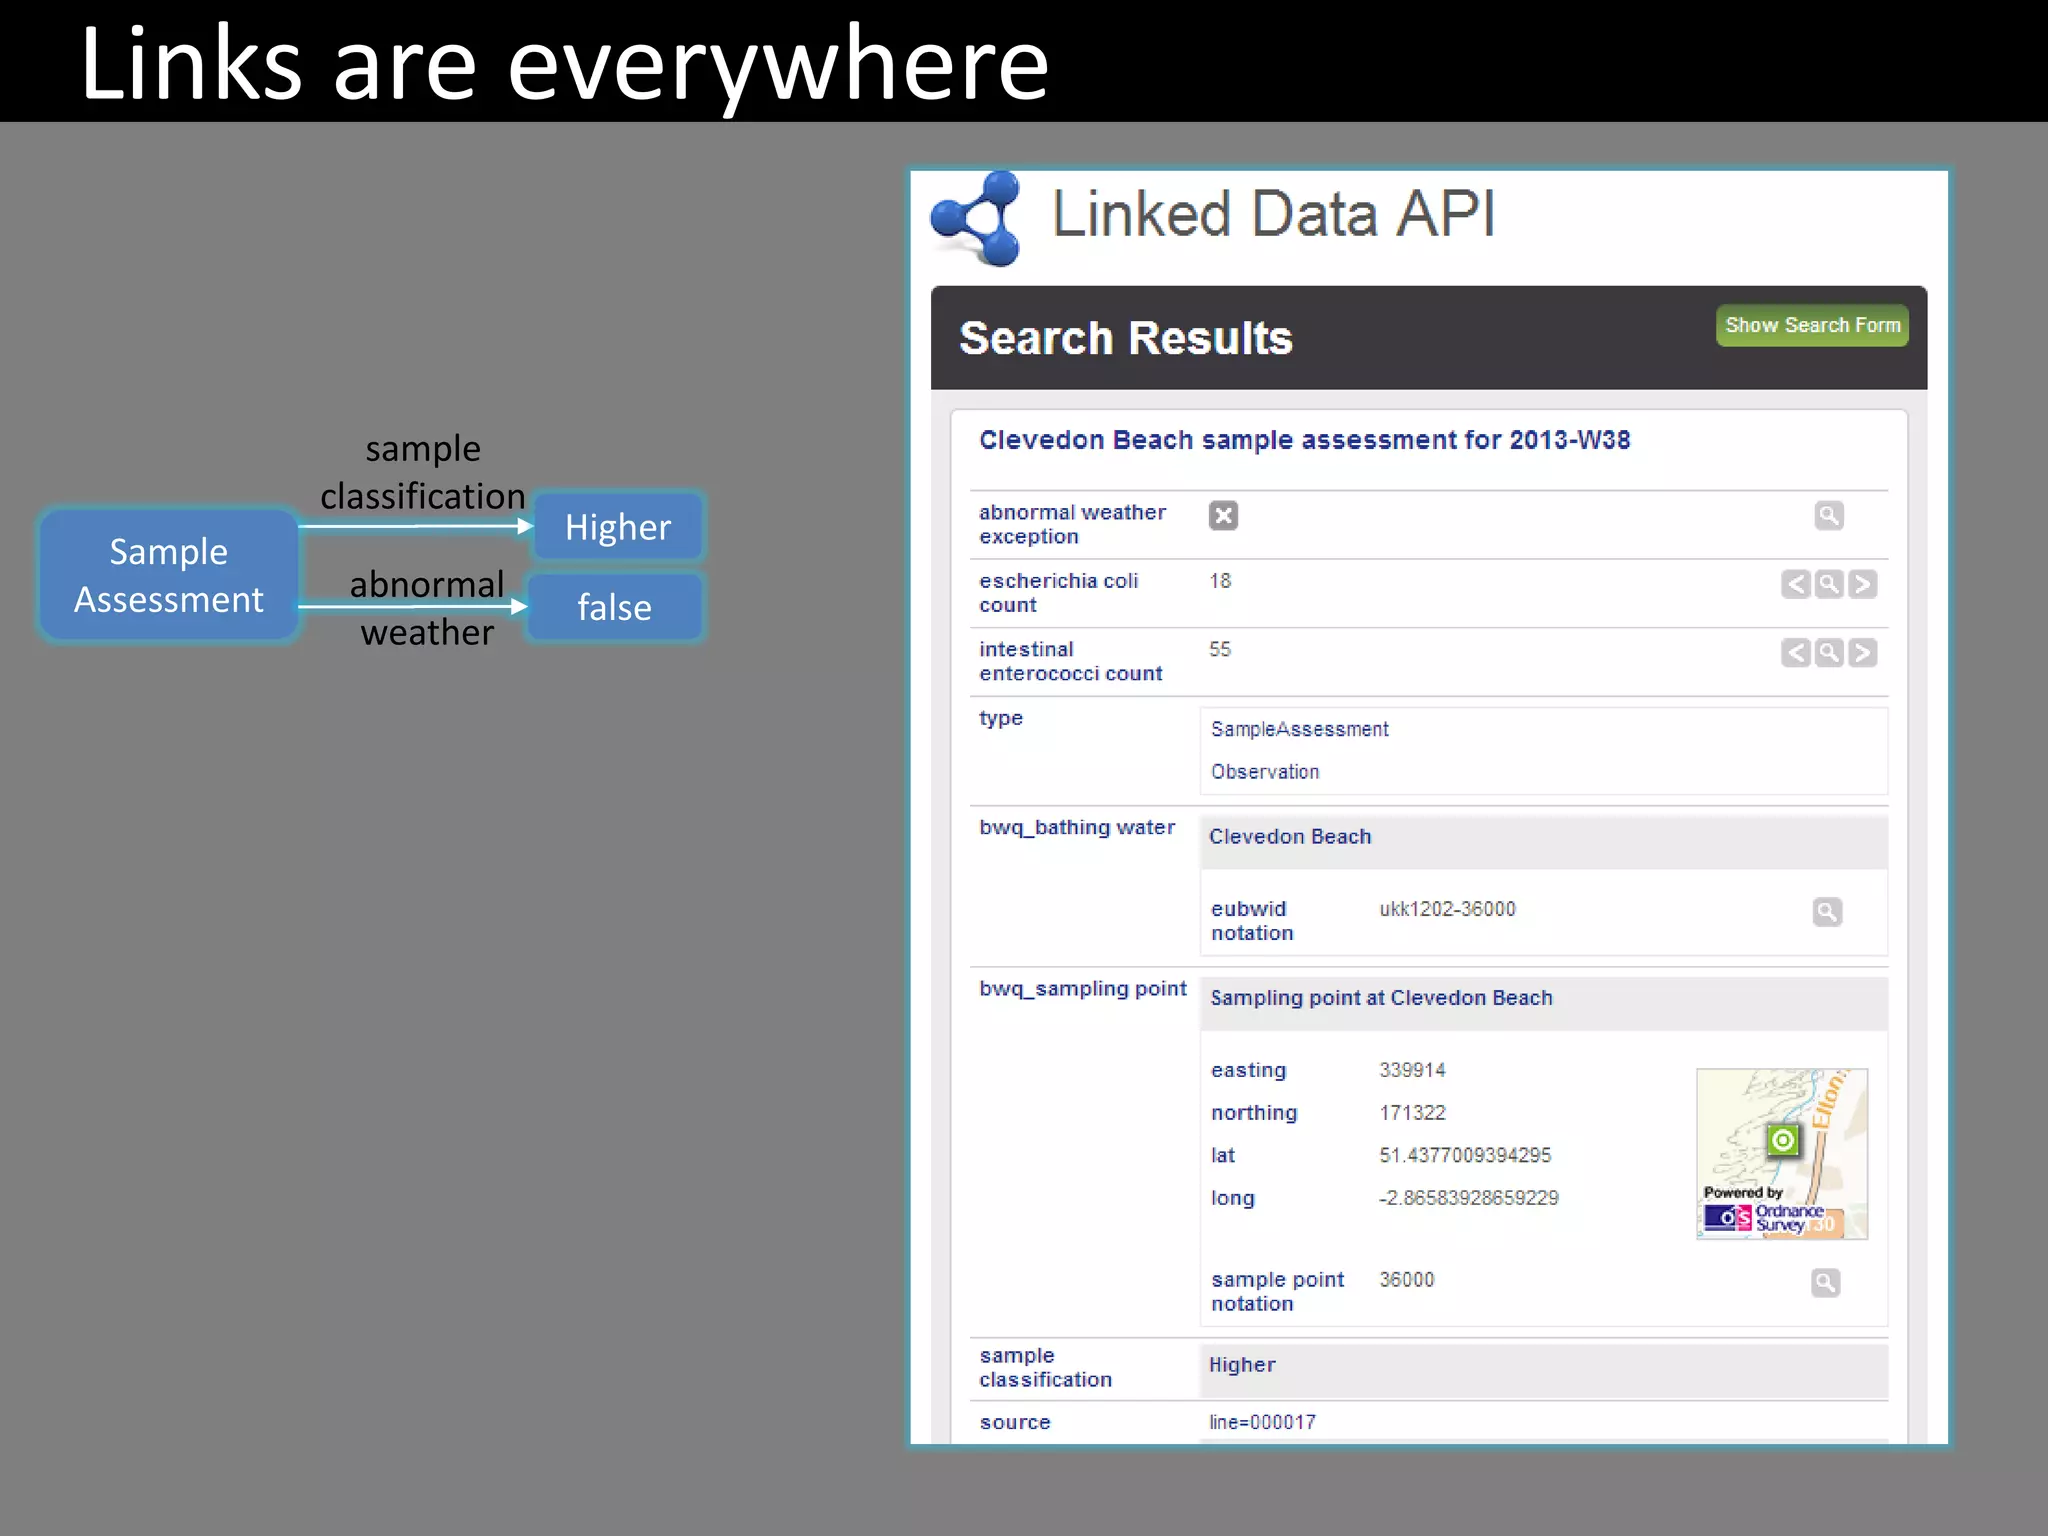Open Clevedon Beach sample assessment for 2013-W38 title
This screenshot has height=1536, width=2048.
pos(1305,440)
